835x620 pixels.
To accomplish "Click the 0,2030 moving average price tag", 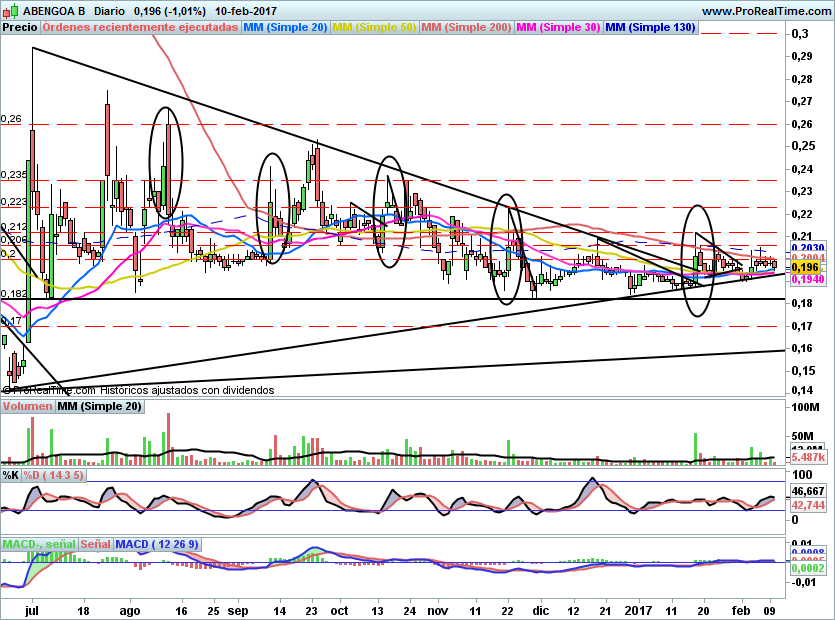I will coord(807,248).
